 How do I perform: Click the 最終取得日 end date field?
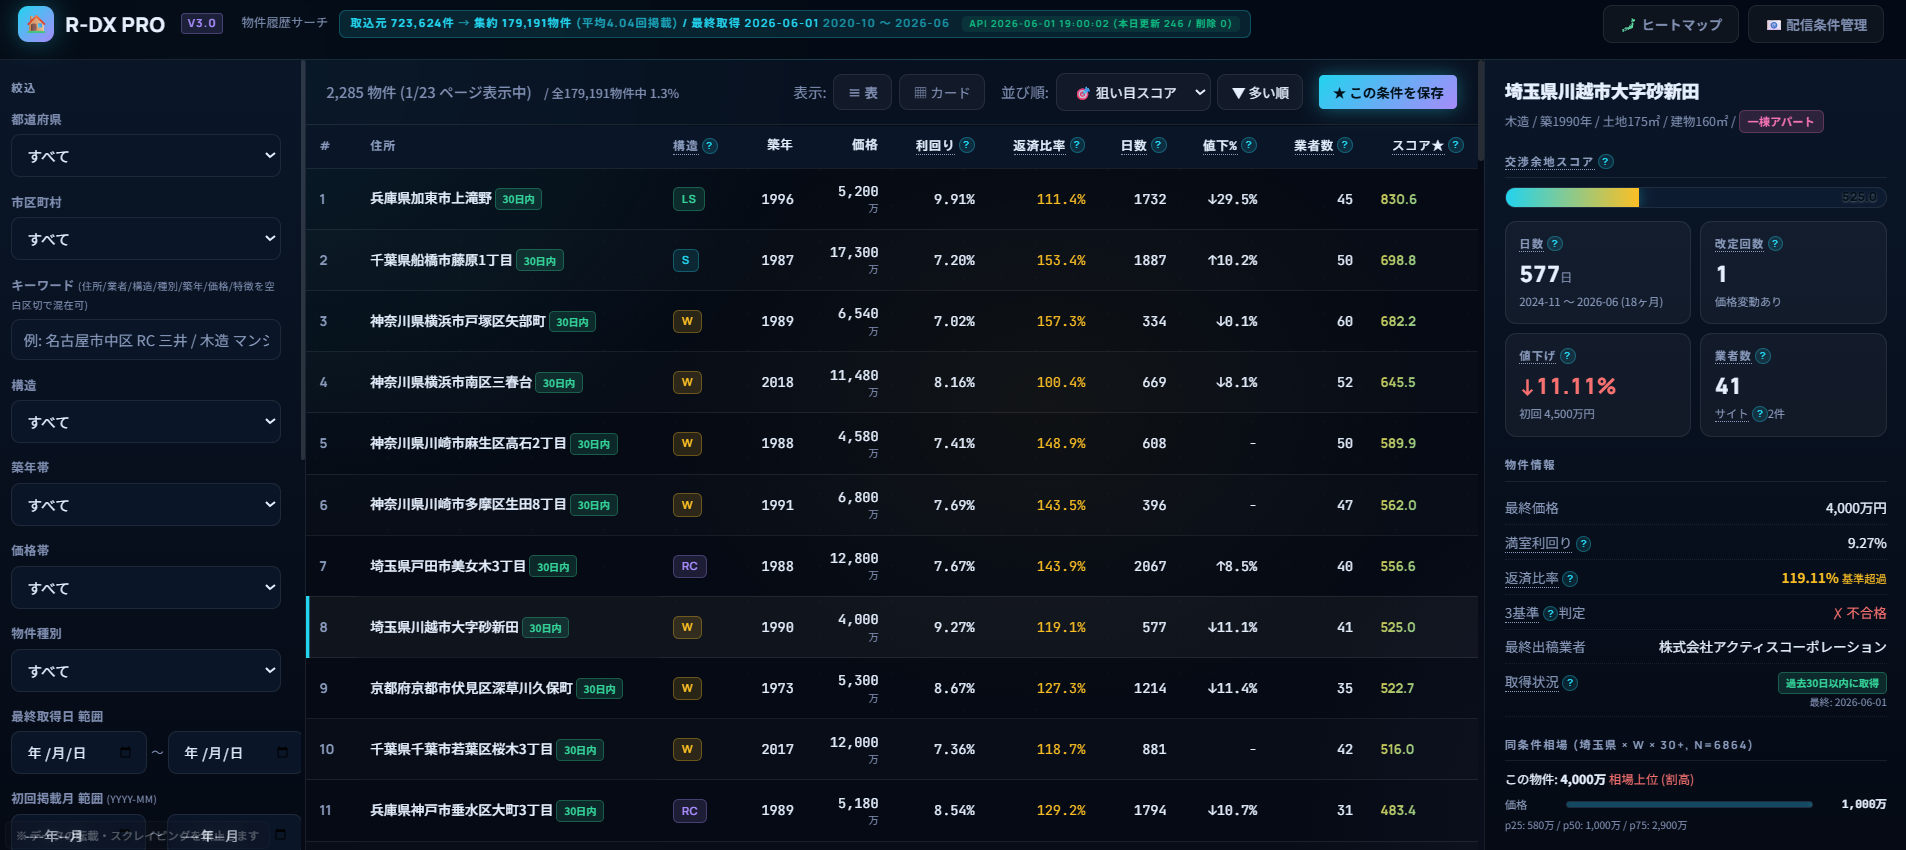234,753
